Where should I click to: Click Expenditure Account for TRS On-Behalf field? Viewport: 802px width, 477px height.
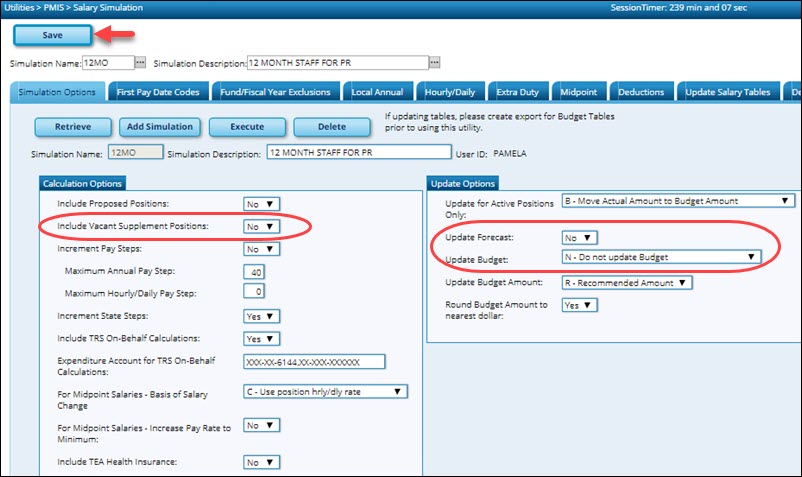(314, 362)
